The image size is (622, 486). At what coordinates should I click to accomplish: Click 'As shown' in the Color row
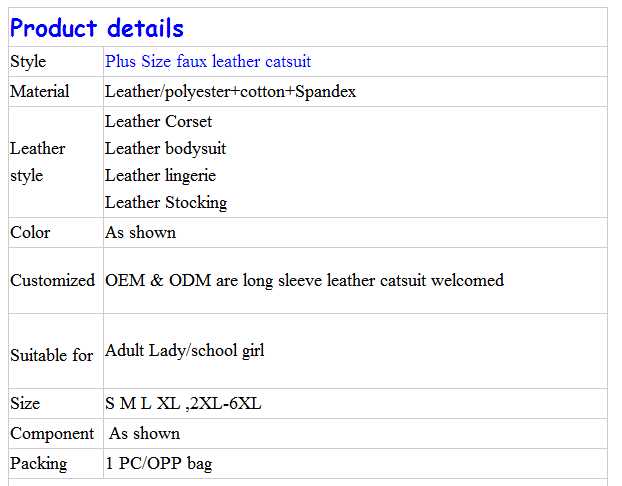[x=140, y=233]
